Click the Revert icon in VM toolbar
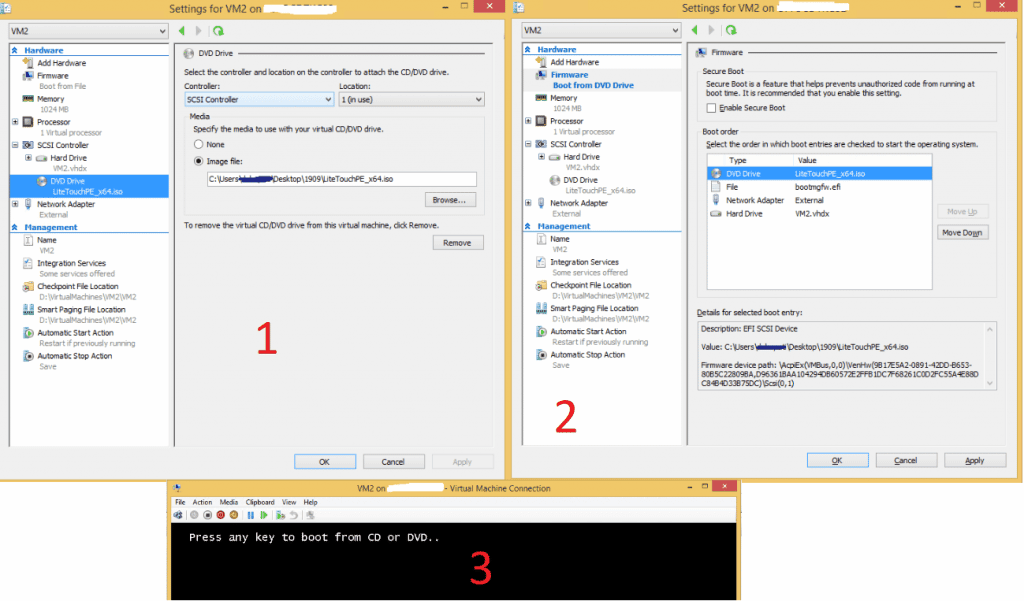 coord(294,515)
